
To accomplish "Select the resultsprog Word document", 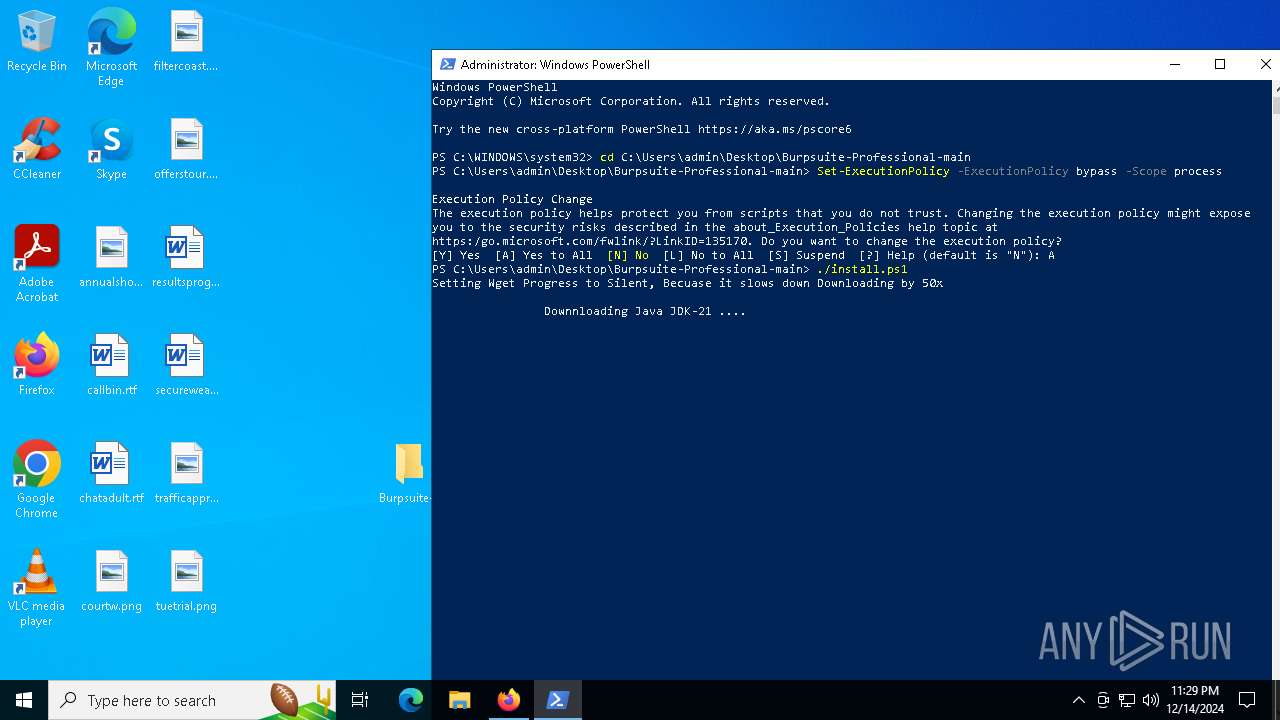I will 186,258.
